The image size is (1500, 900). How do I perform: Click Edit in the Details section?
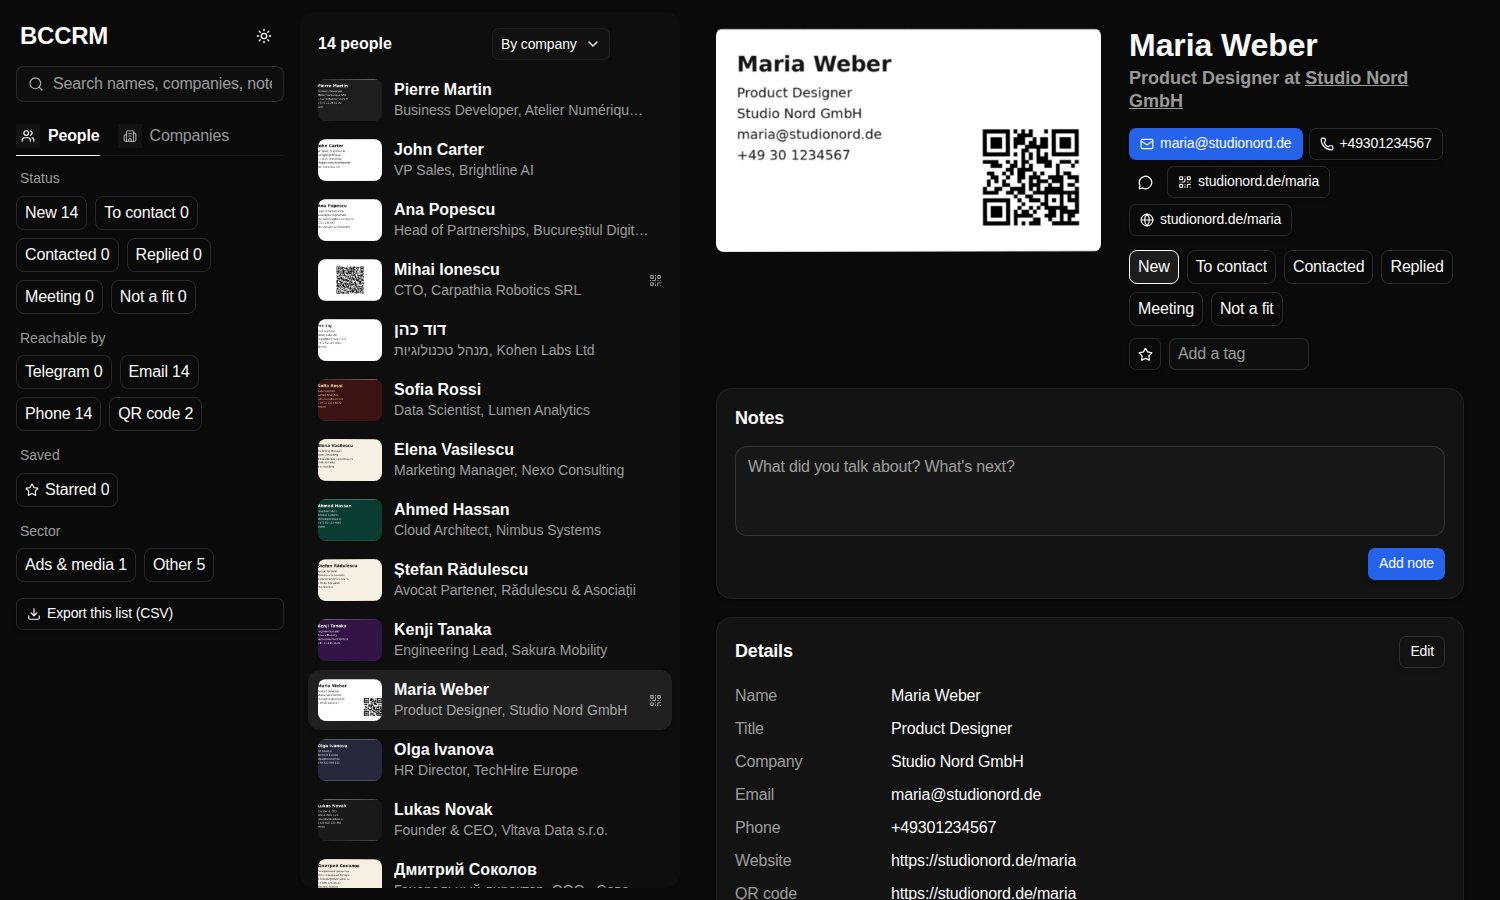pos(1422,652)
